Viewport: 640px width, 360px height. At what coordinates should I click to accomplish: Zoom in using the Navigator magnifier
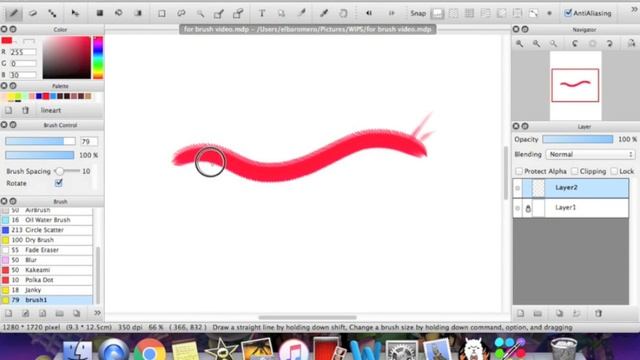(520, 44)
